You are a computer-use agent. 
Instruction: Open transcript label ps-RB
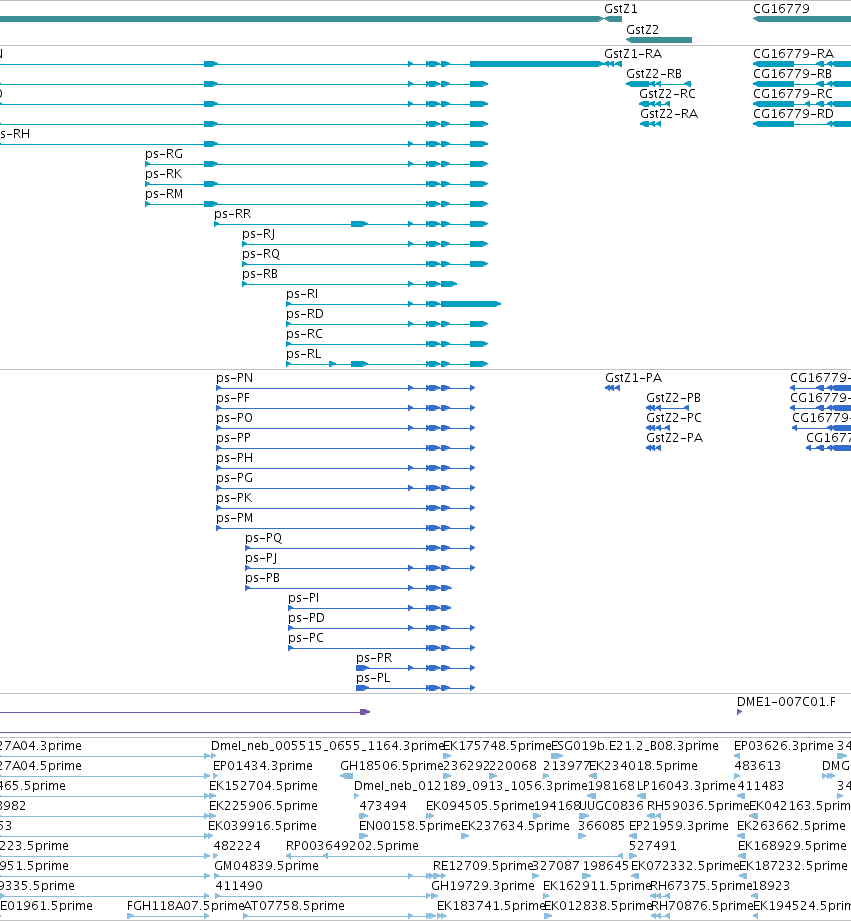(260, 273)
